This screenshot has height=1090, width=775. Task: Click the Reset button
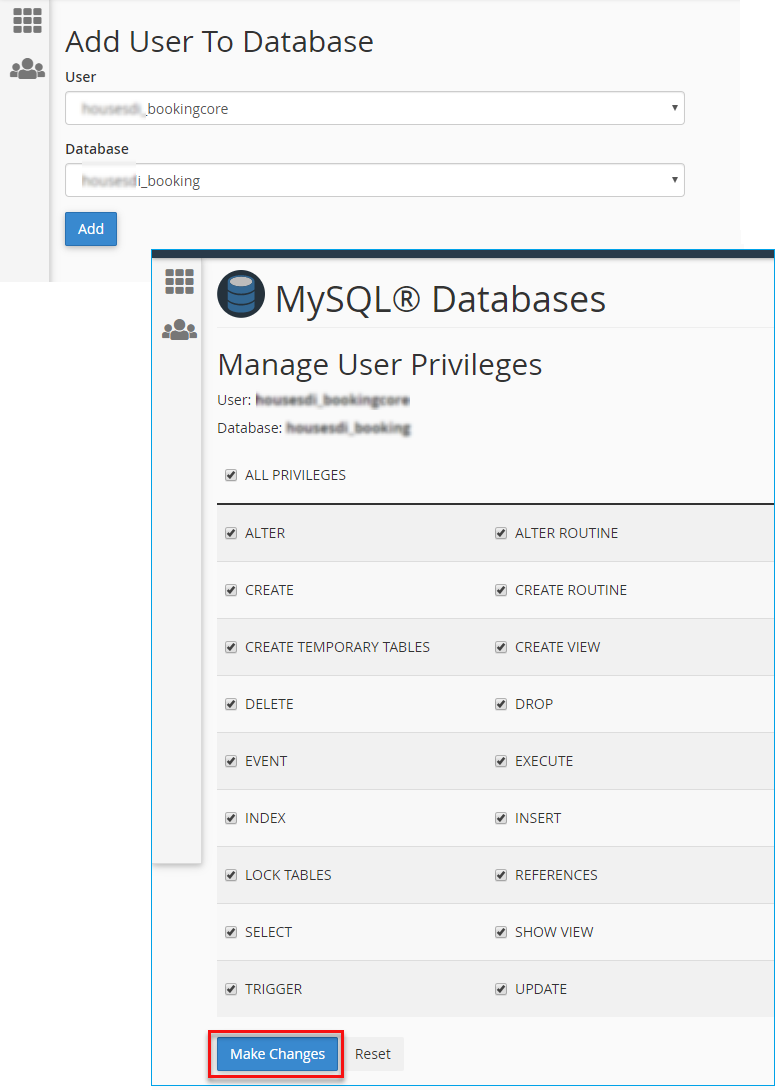373,1054
